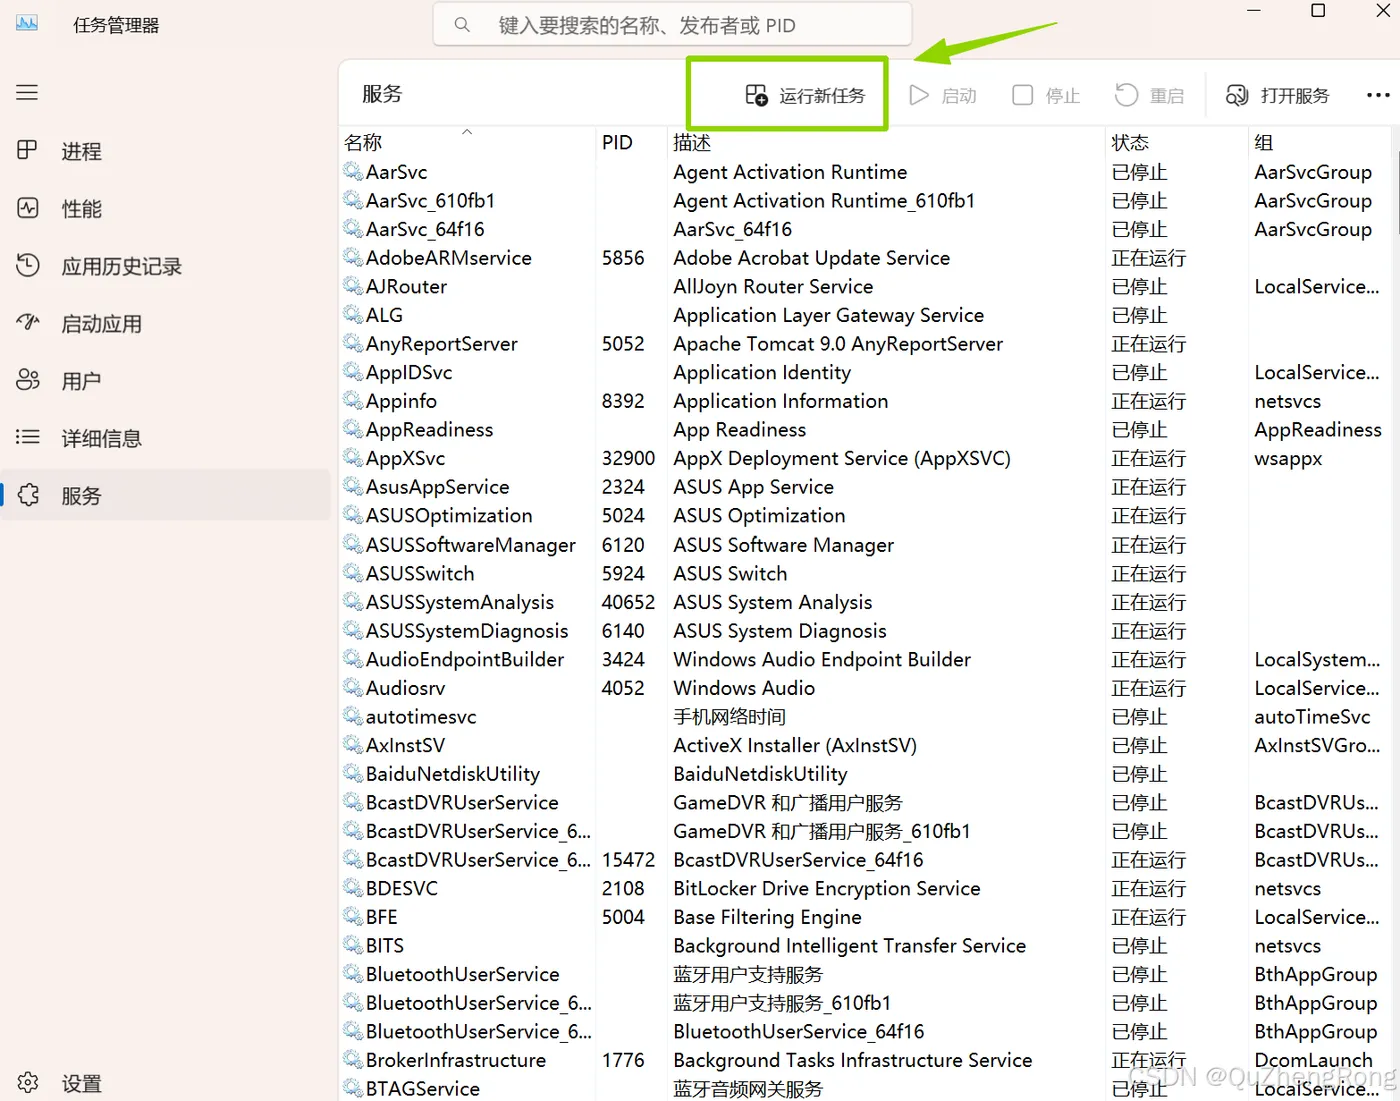Click the 打开服务 icon
The height and width of the screenshot is (1101, 1400).
tap(1237, 95)
